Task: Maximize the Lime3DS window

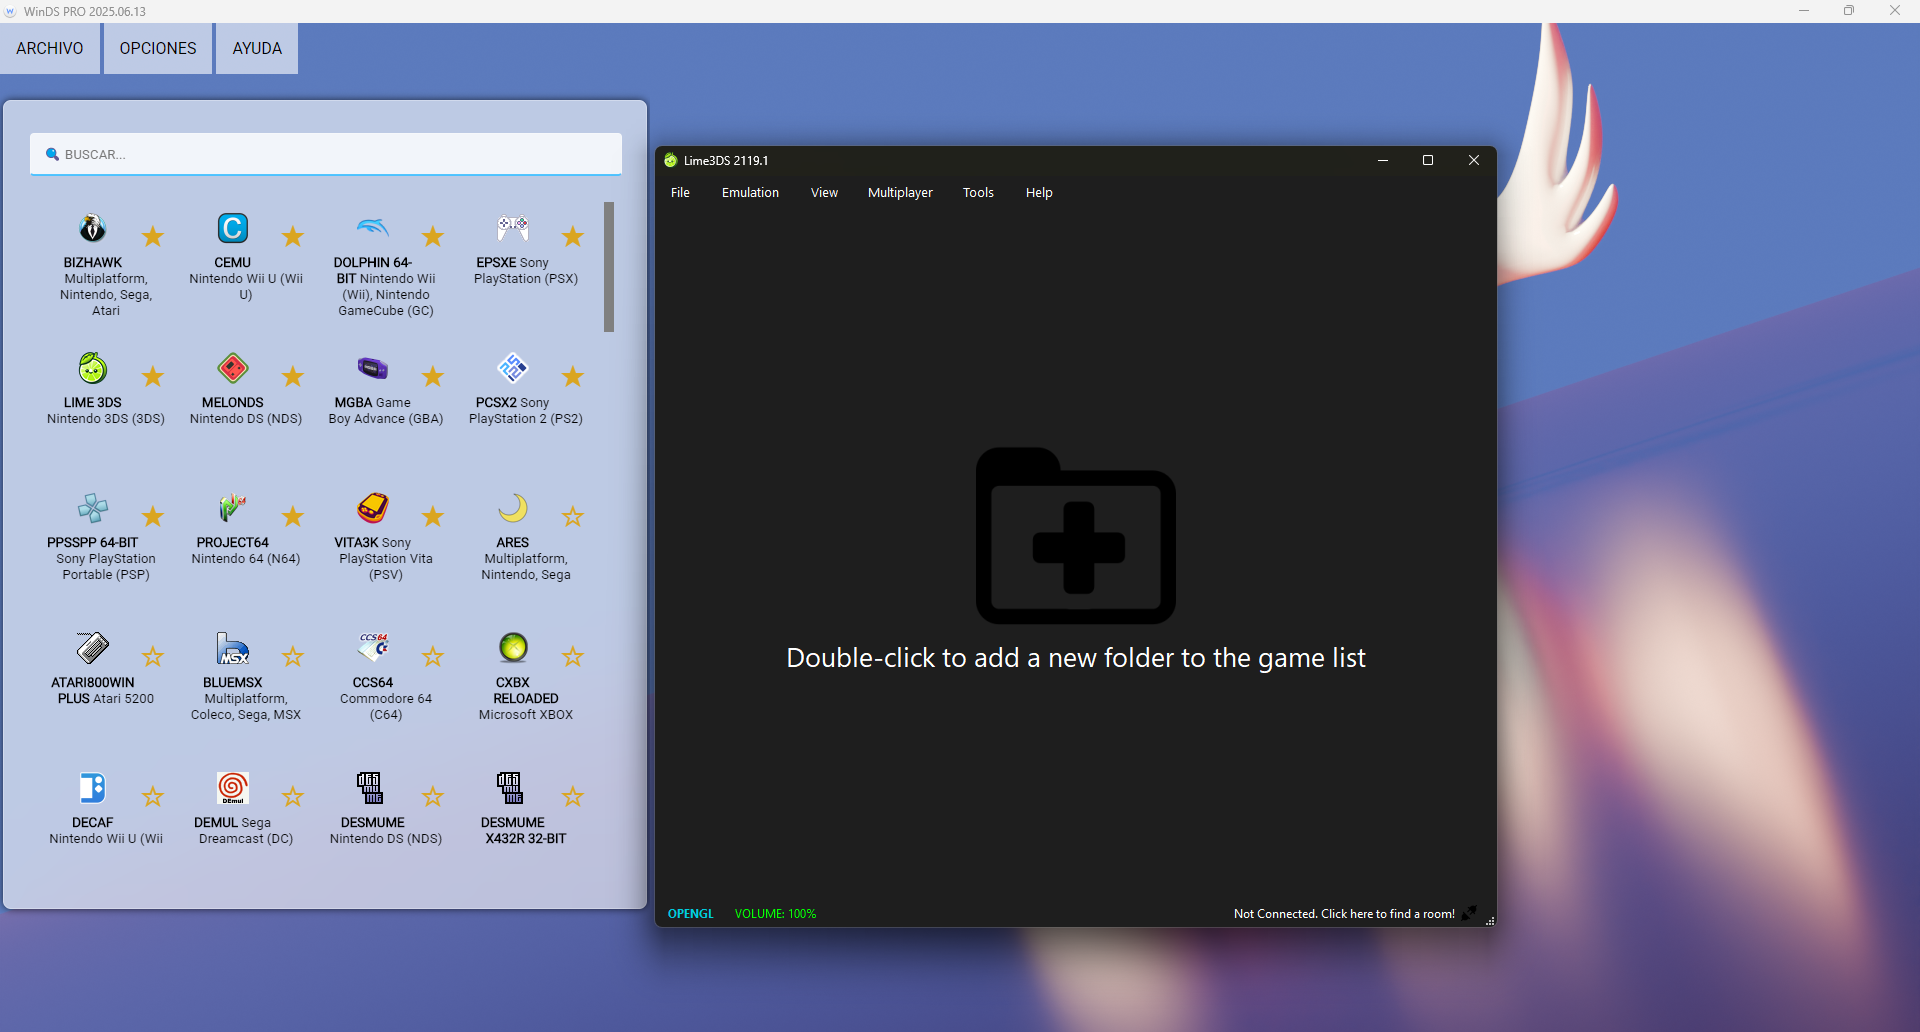Action: pyautogui.click(x=1428, y=160)
